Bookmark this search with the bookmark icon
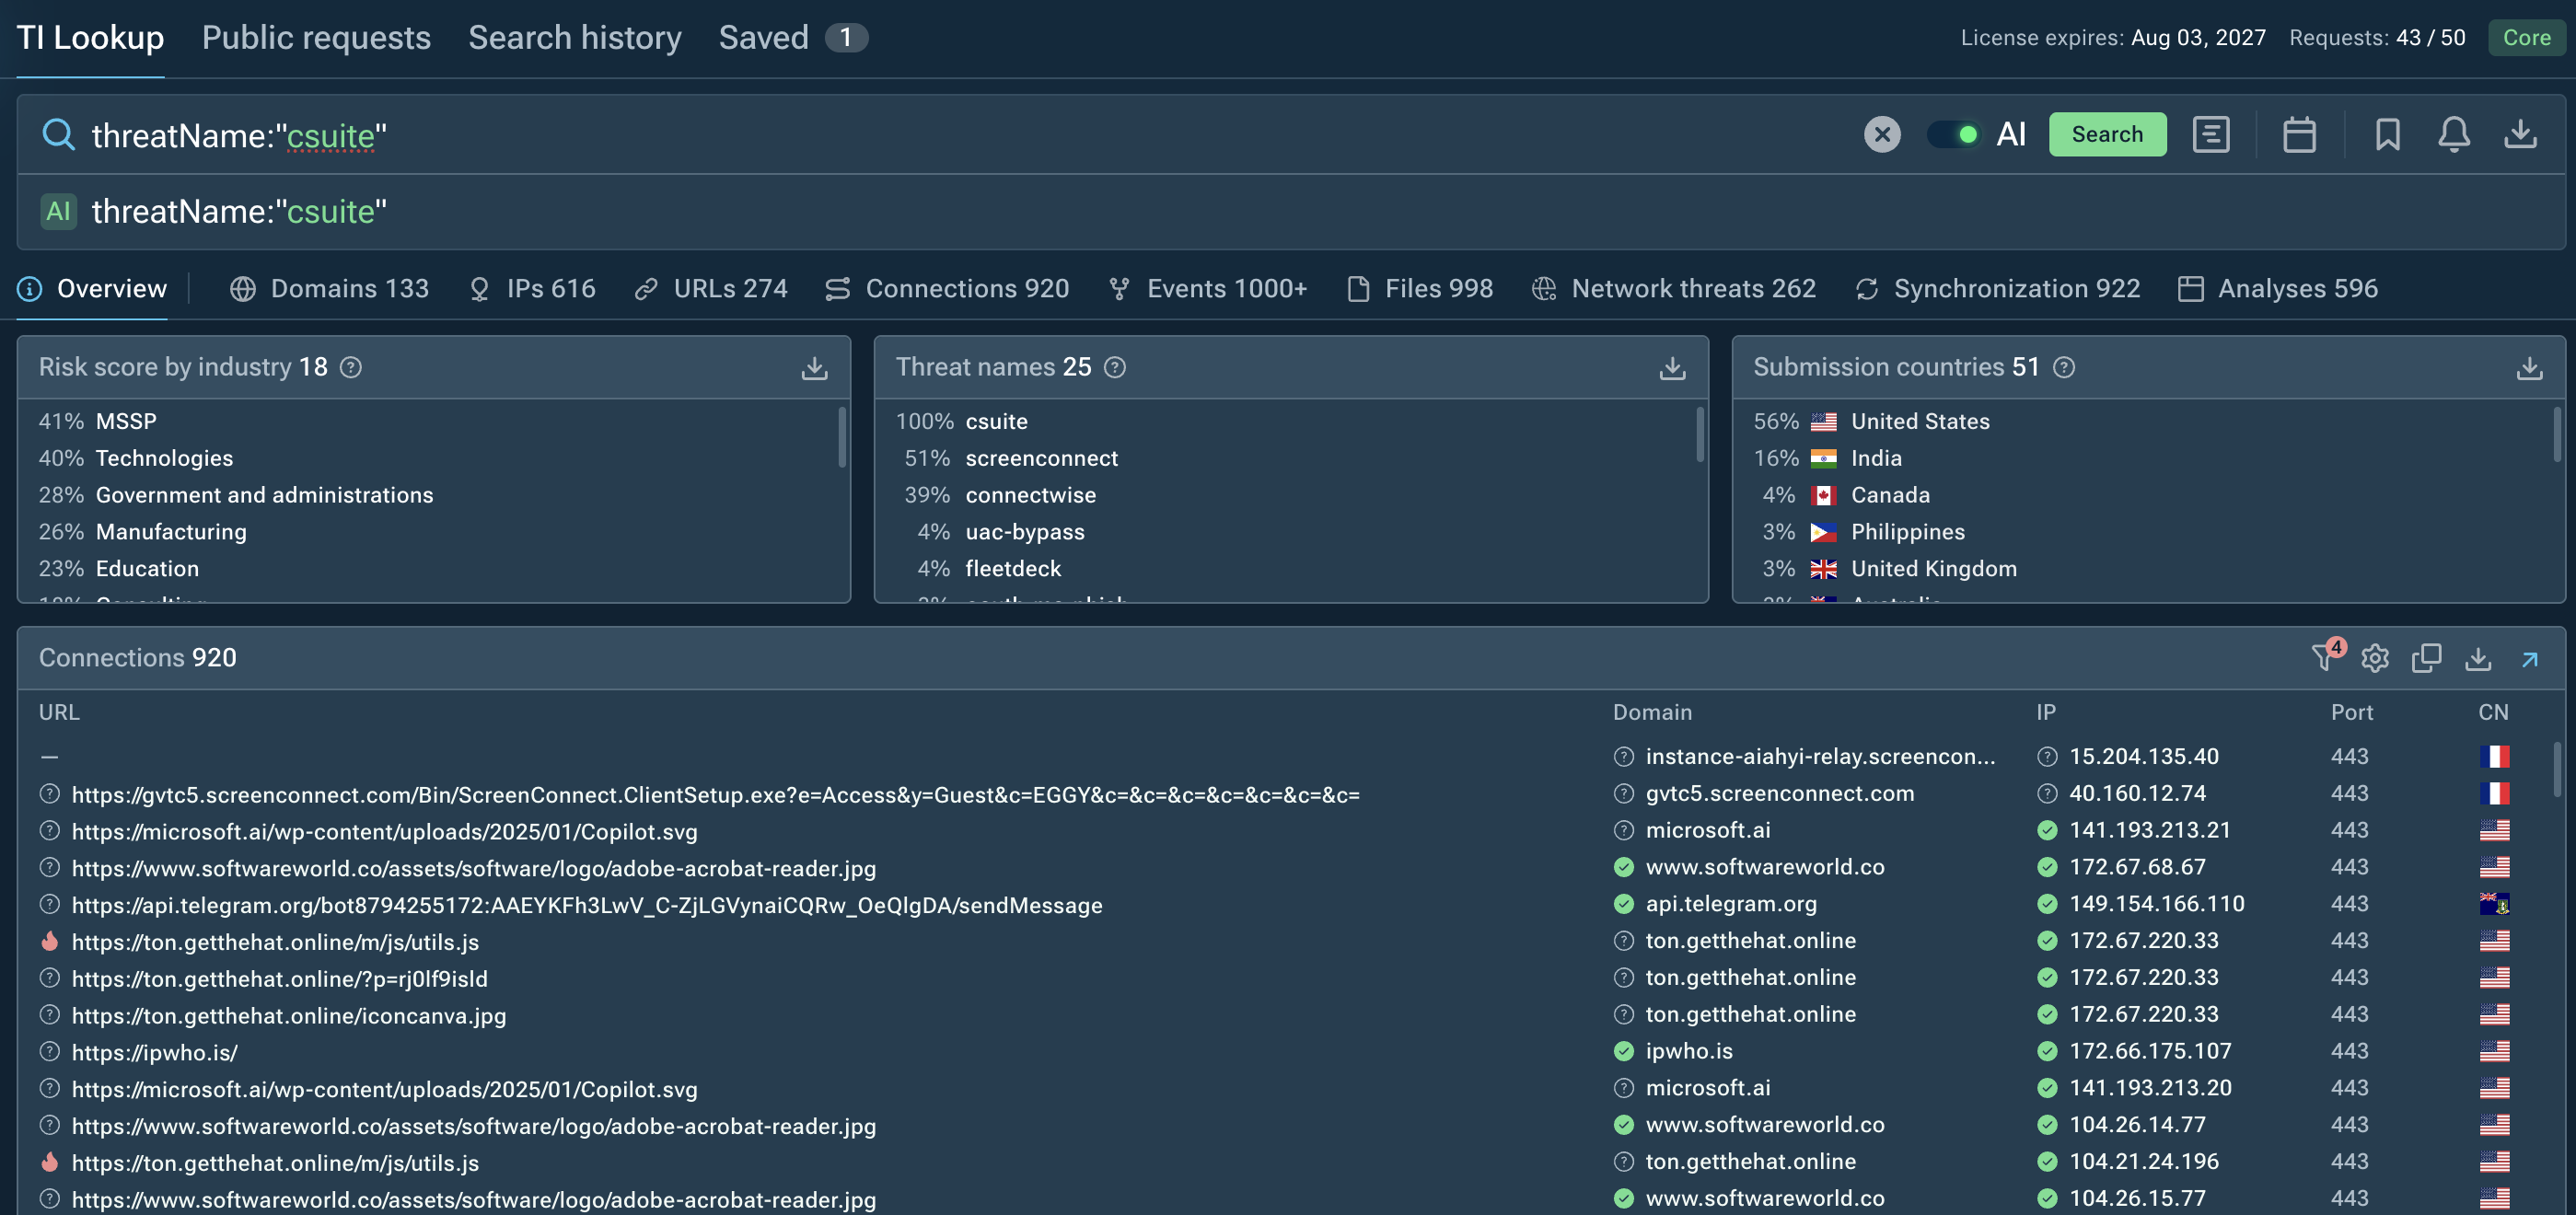Screen dimensions: 2576x1215 pyautogui.click(x=2387, y=134)
